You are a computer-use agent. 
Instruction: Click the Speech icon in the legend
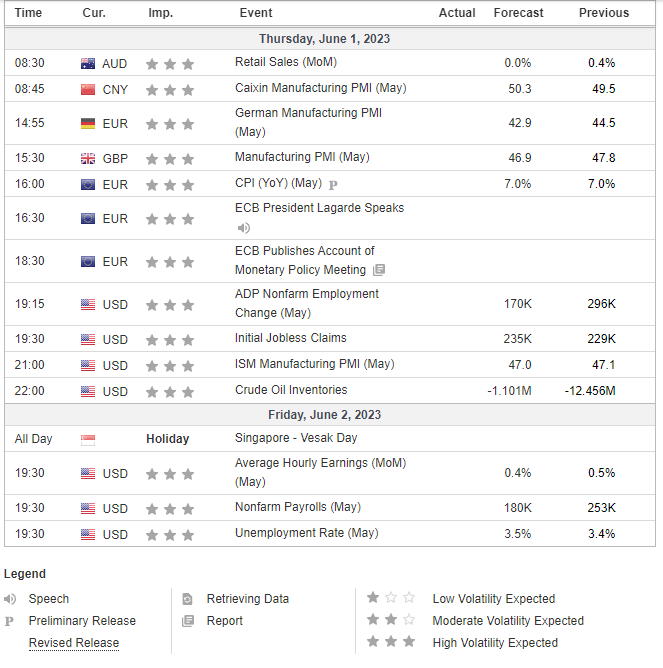click(x=11, y=599)
